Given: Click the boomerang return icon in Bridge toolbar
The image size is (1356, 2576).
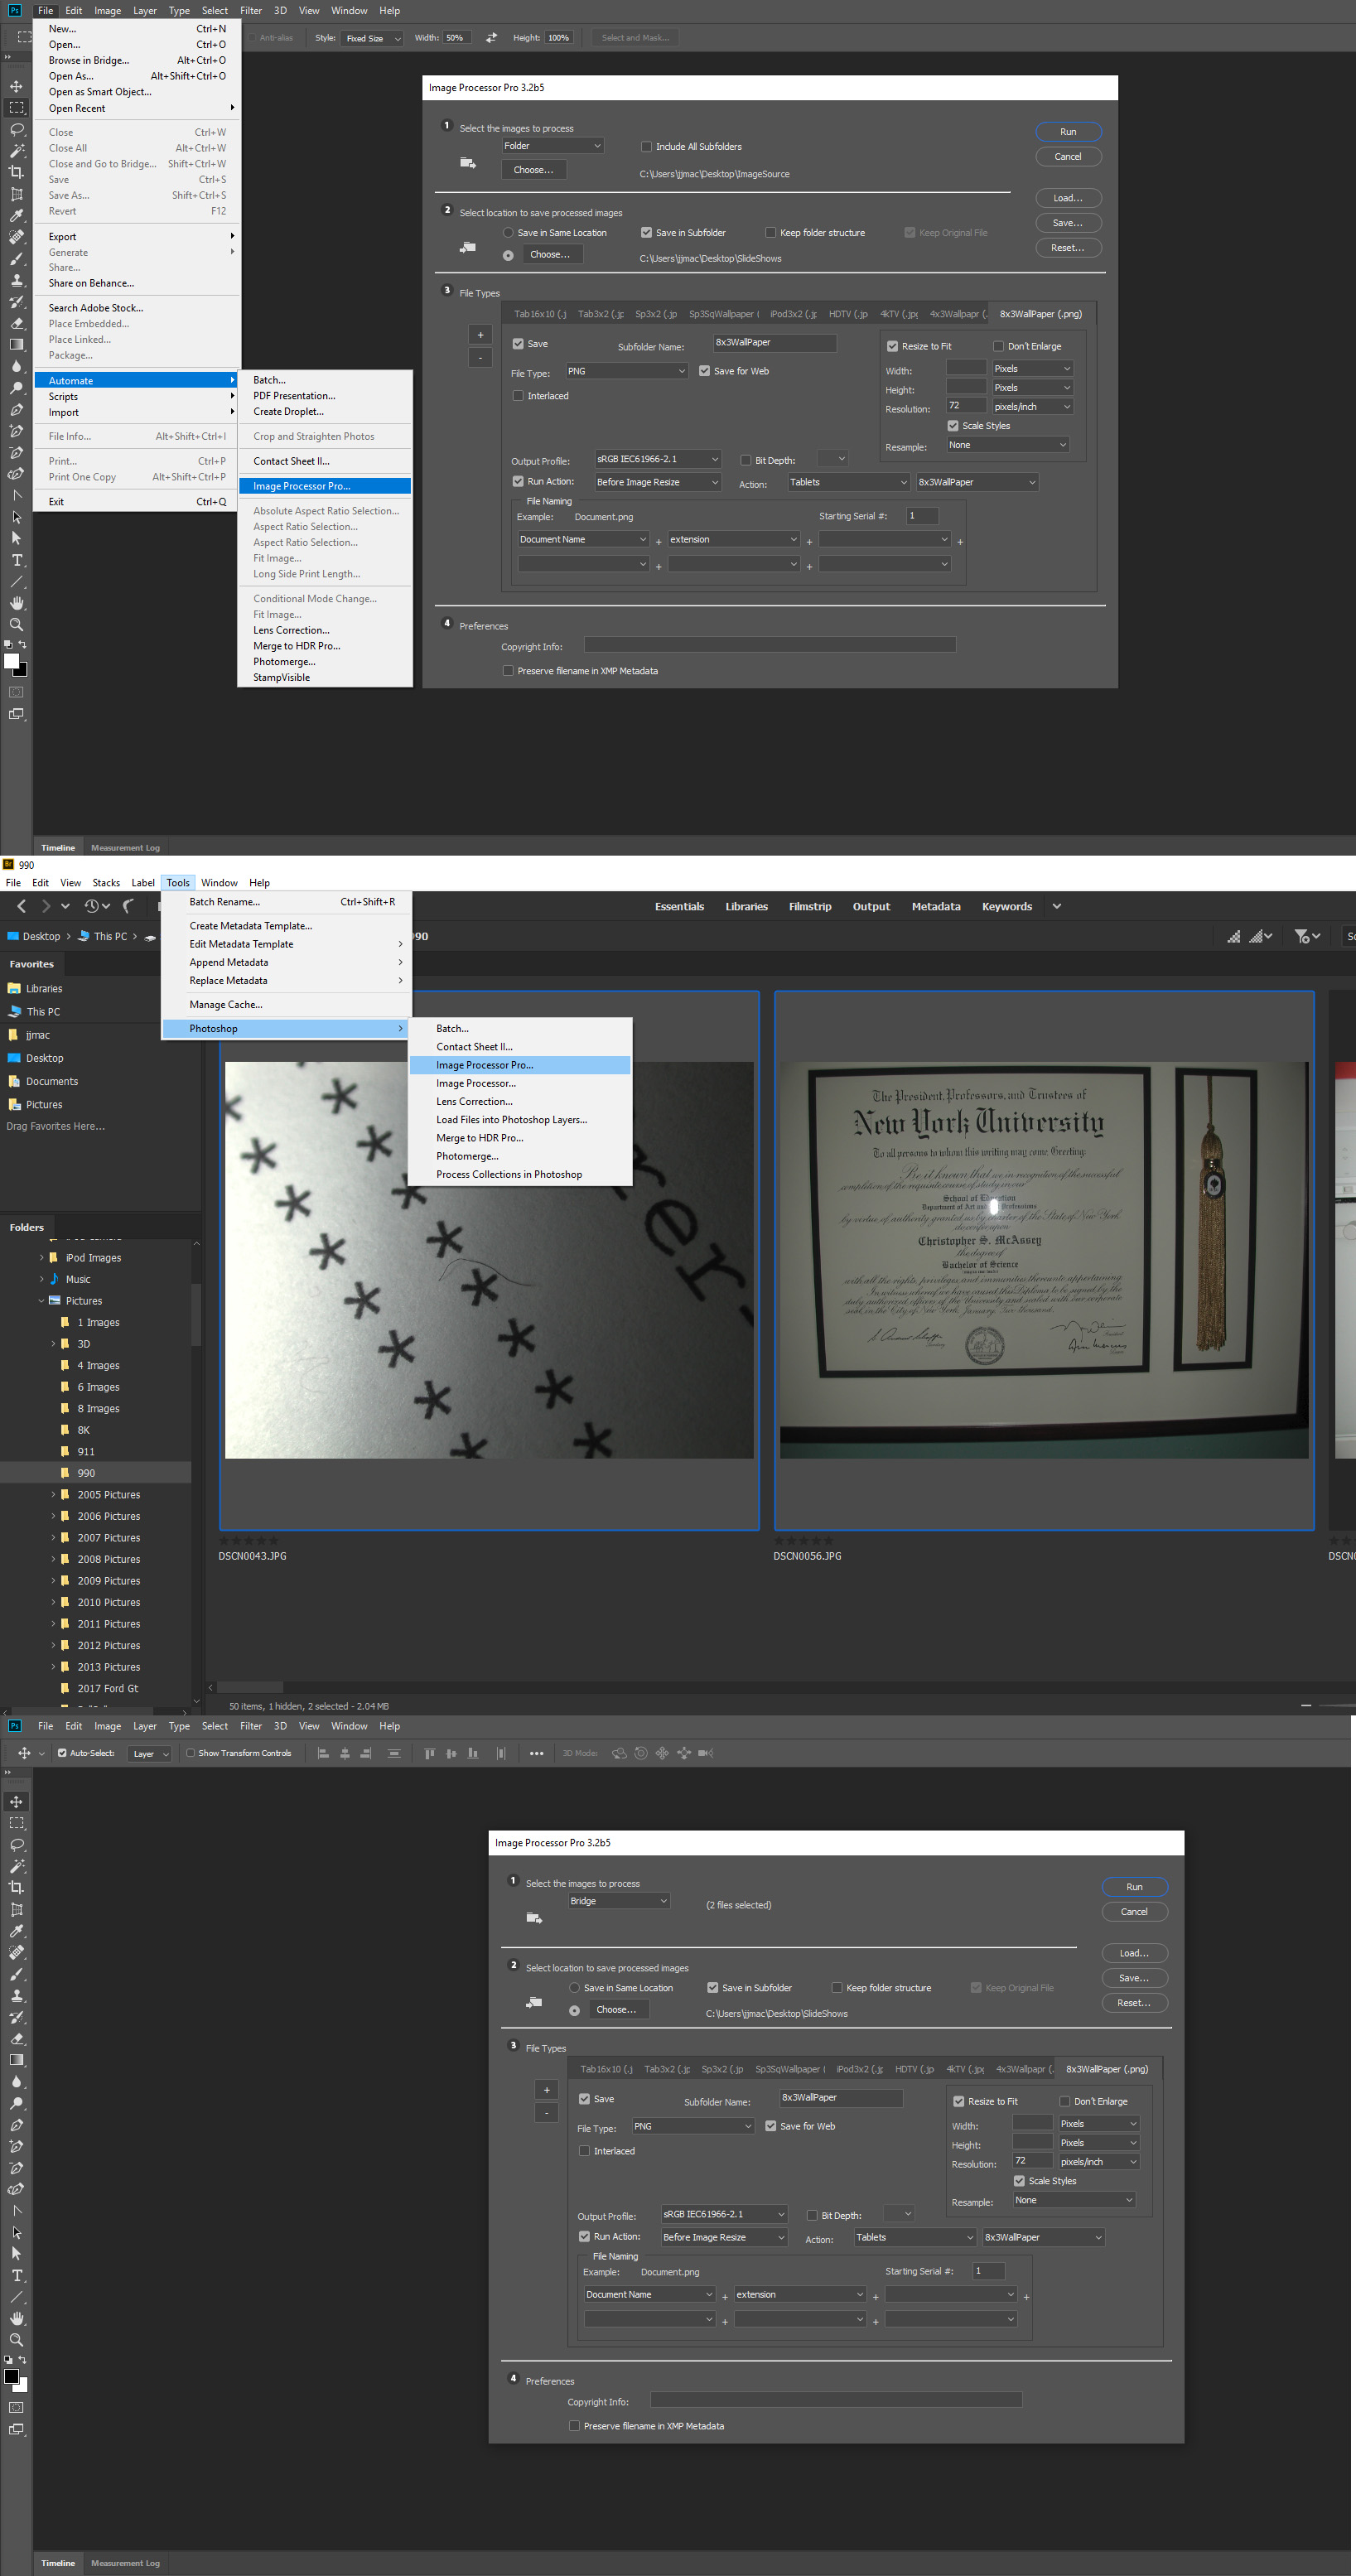Looking at the screenshot, I should (128, 906).
